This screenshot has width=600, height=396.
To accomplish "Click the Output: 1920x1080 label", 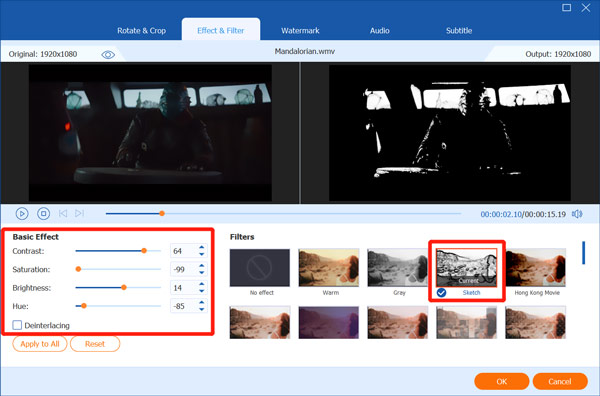I will (x=558, y=54).
